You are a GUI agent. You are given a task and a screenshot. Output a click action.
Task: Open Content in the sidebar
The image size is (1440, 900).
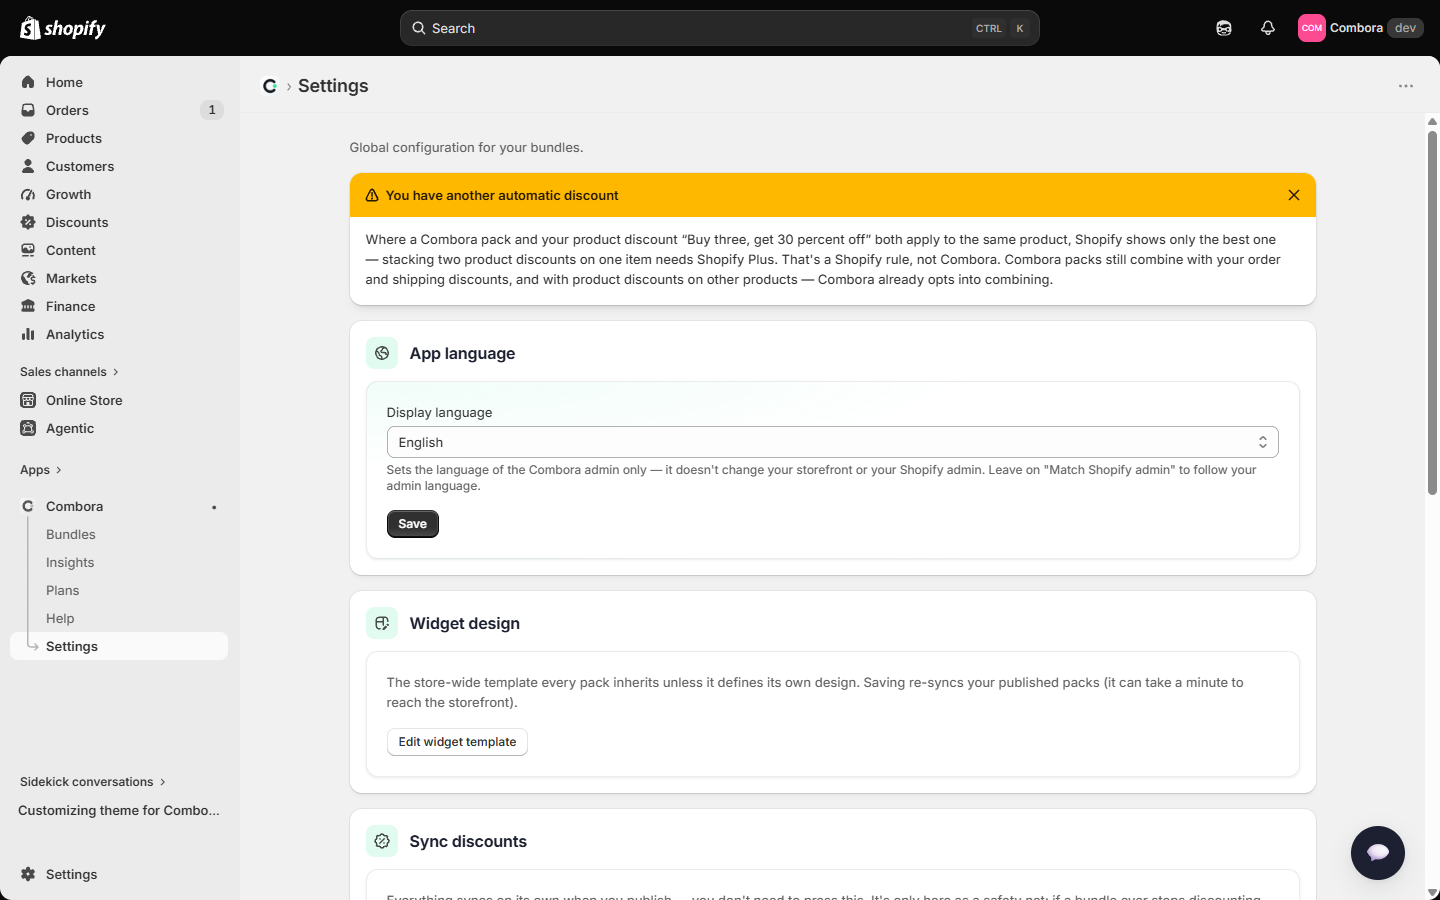[x=119, y=250]
